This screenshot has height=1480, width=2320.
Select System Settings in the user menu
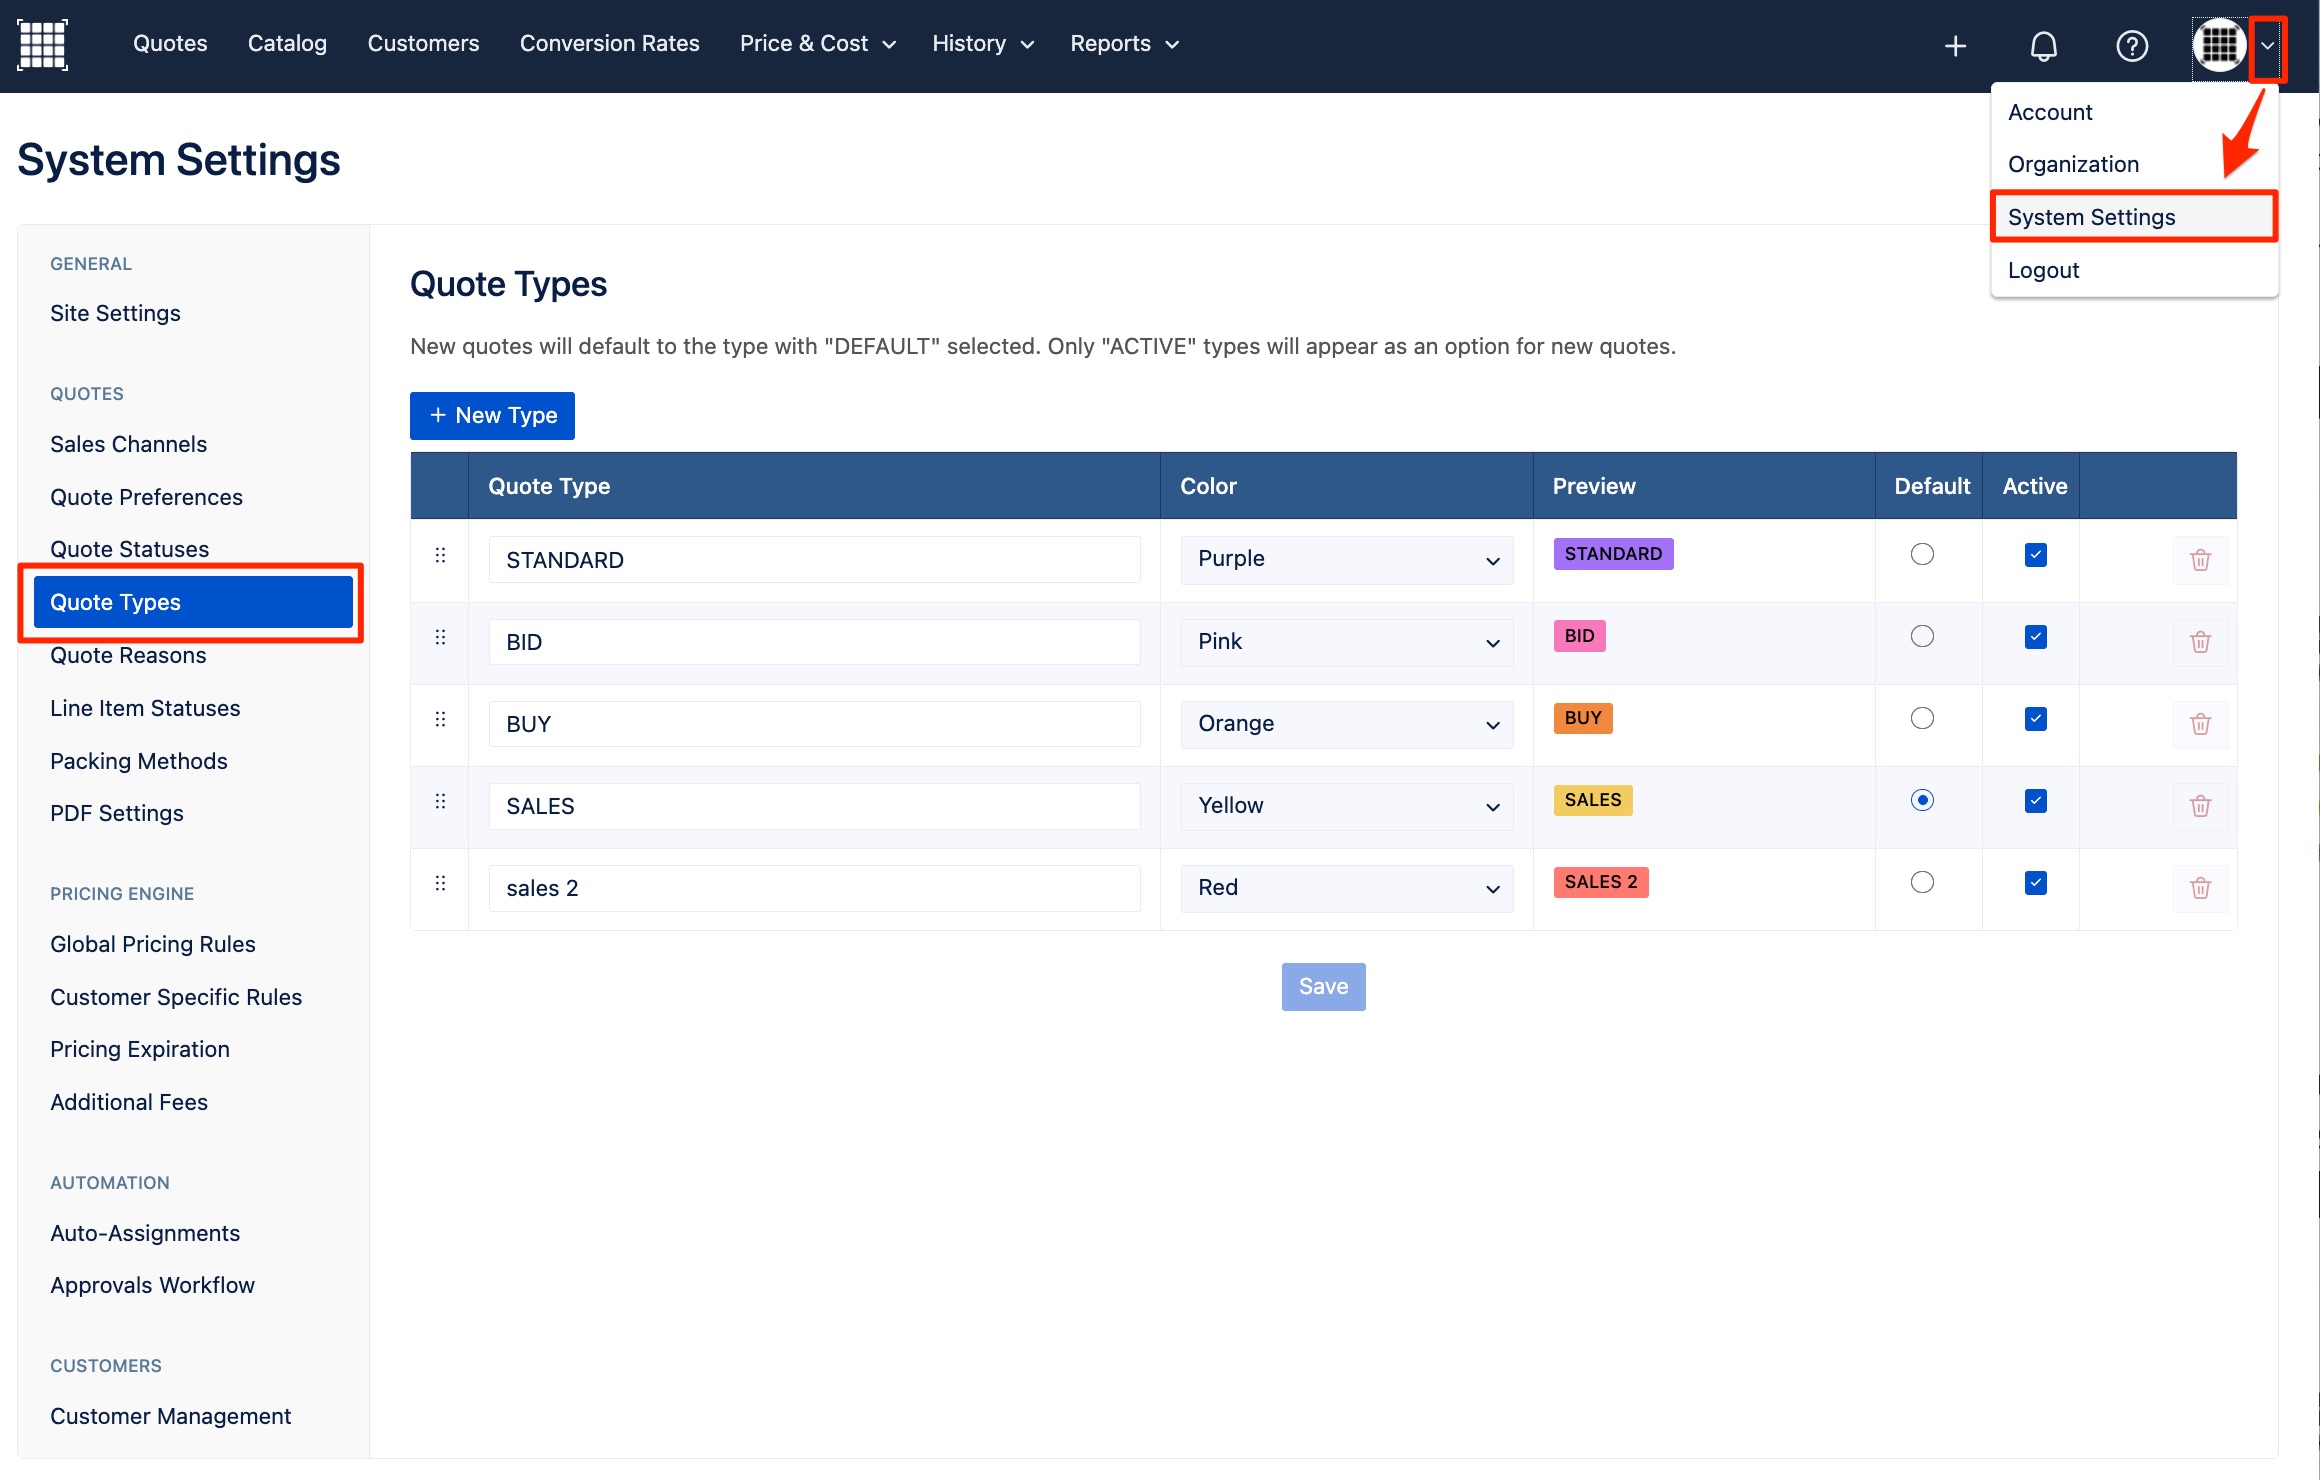coord(2134,217)
